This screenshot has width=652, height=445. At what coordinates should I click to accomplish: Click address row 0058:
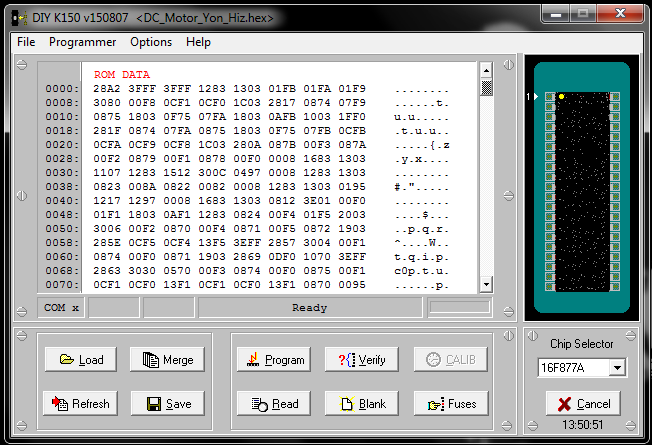coord(62,242)
